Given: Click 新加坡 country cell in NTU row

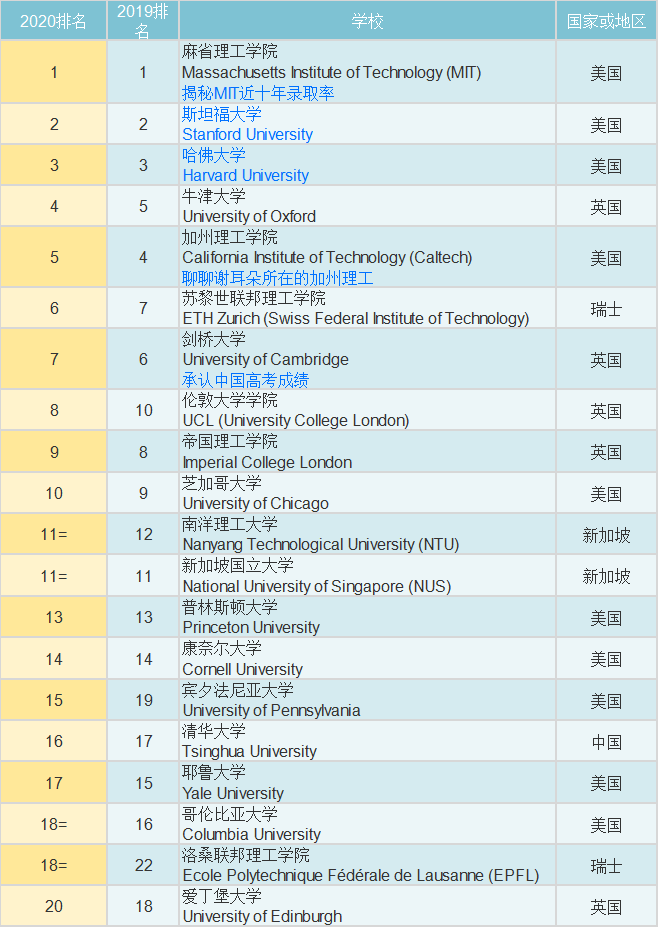Looking at the screenshot, I should pos(606,535).
